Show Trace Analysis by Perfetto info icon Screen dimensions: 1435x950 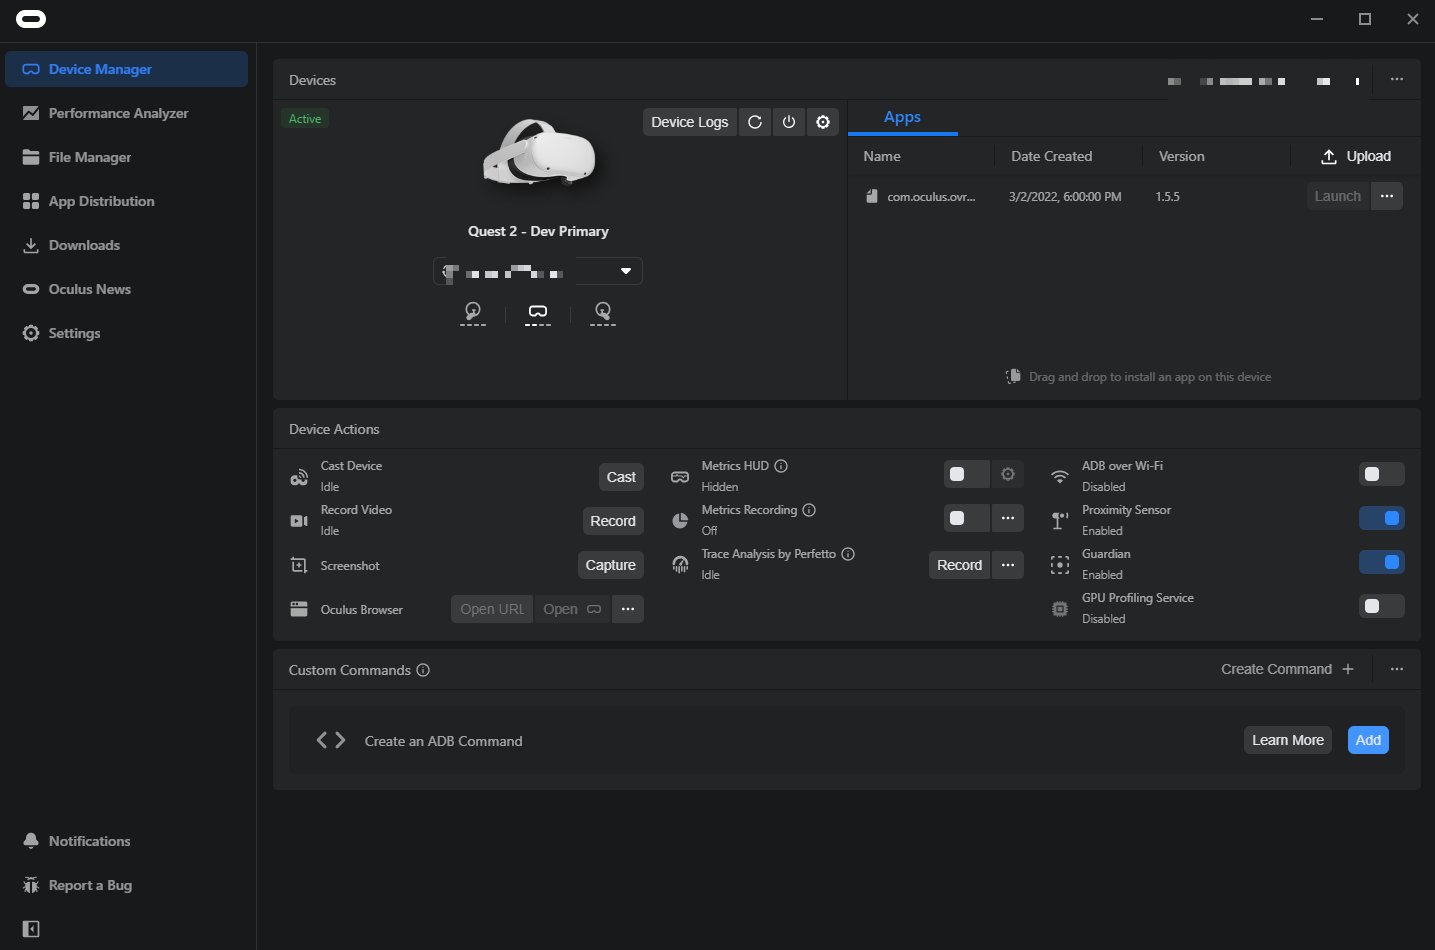848,554
